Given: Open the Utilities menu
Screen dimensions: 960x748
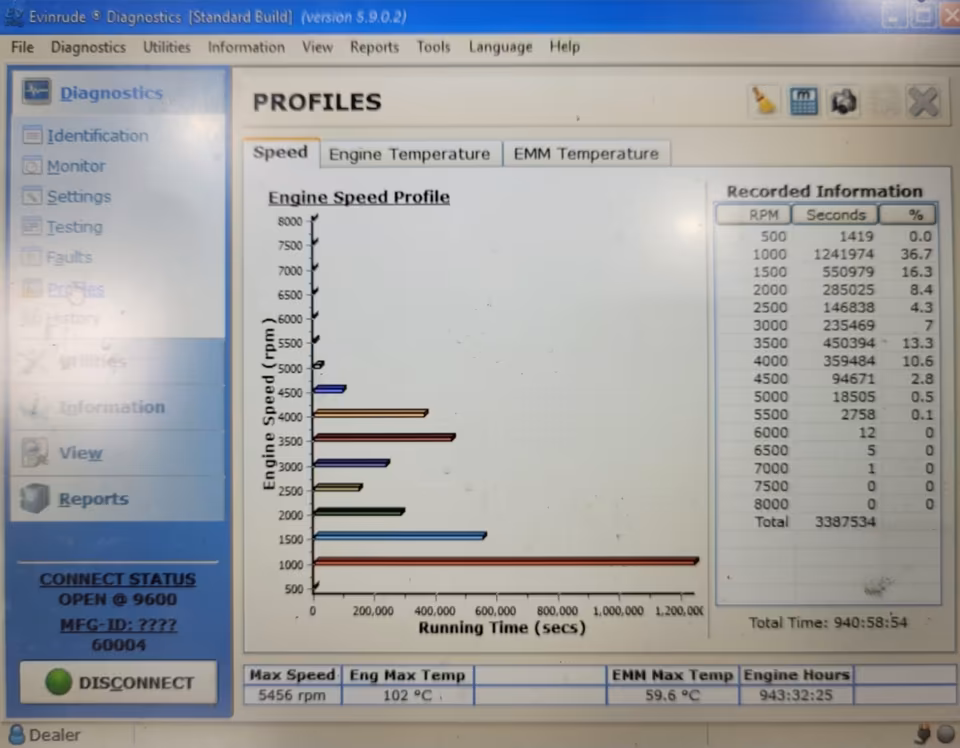Looking at the screenshot, I should pos(167,47).
